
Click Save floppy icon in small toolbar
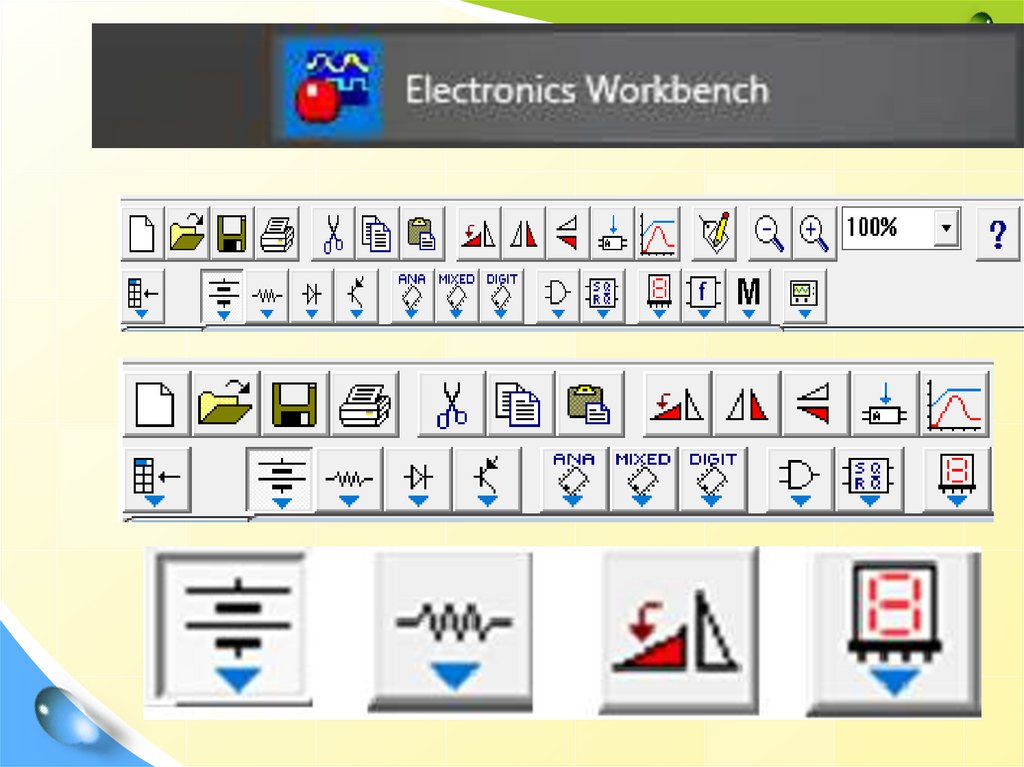232,233
